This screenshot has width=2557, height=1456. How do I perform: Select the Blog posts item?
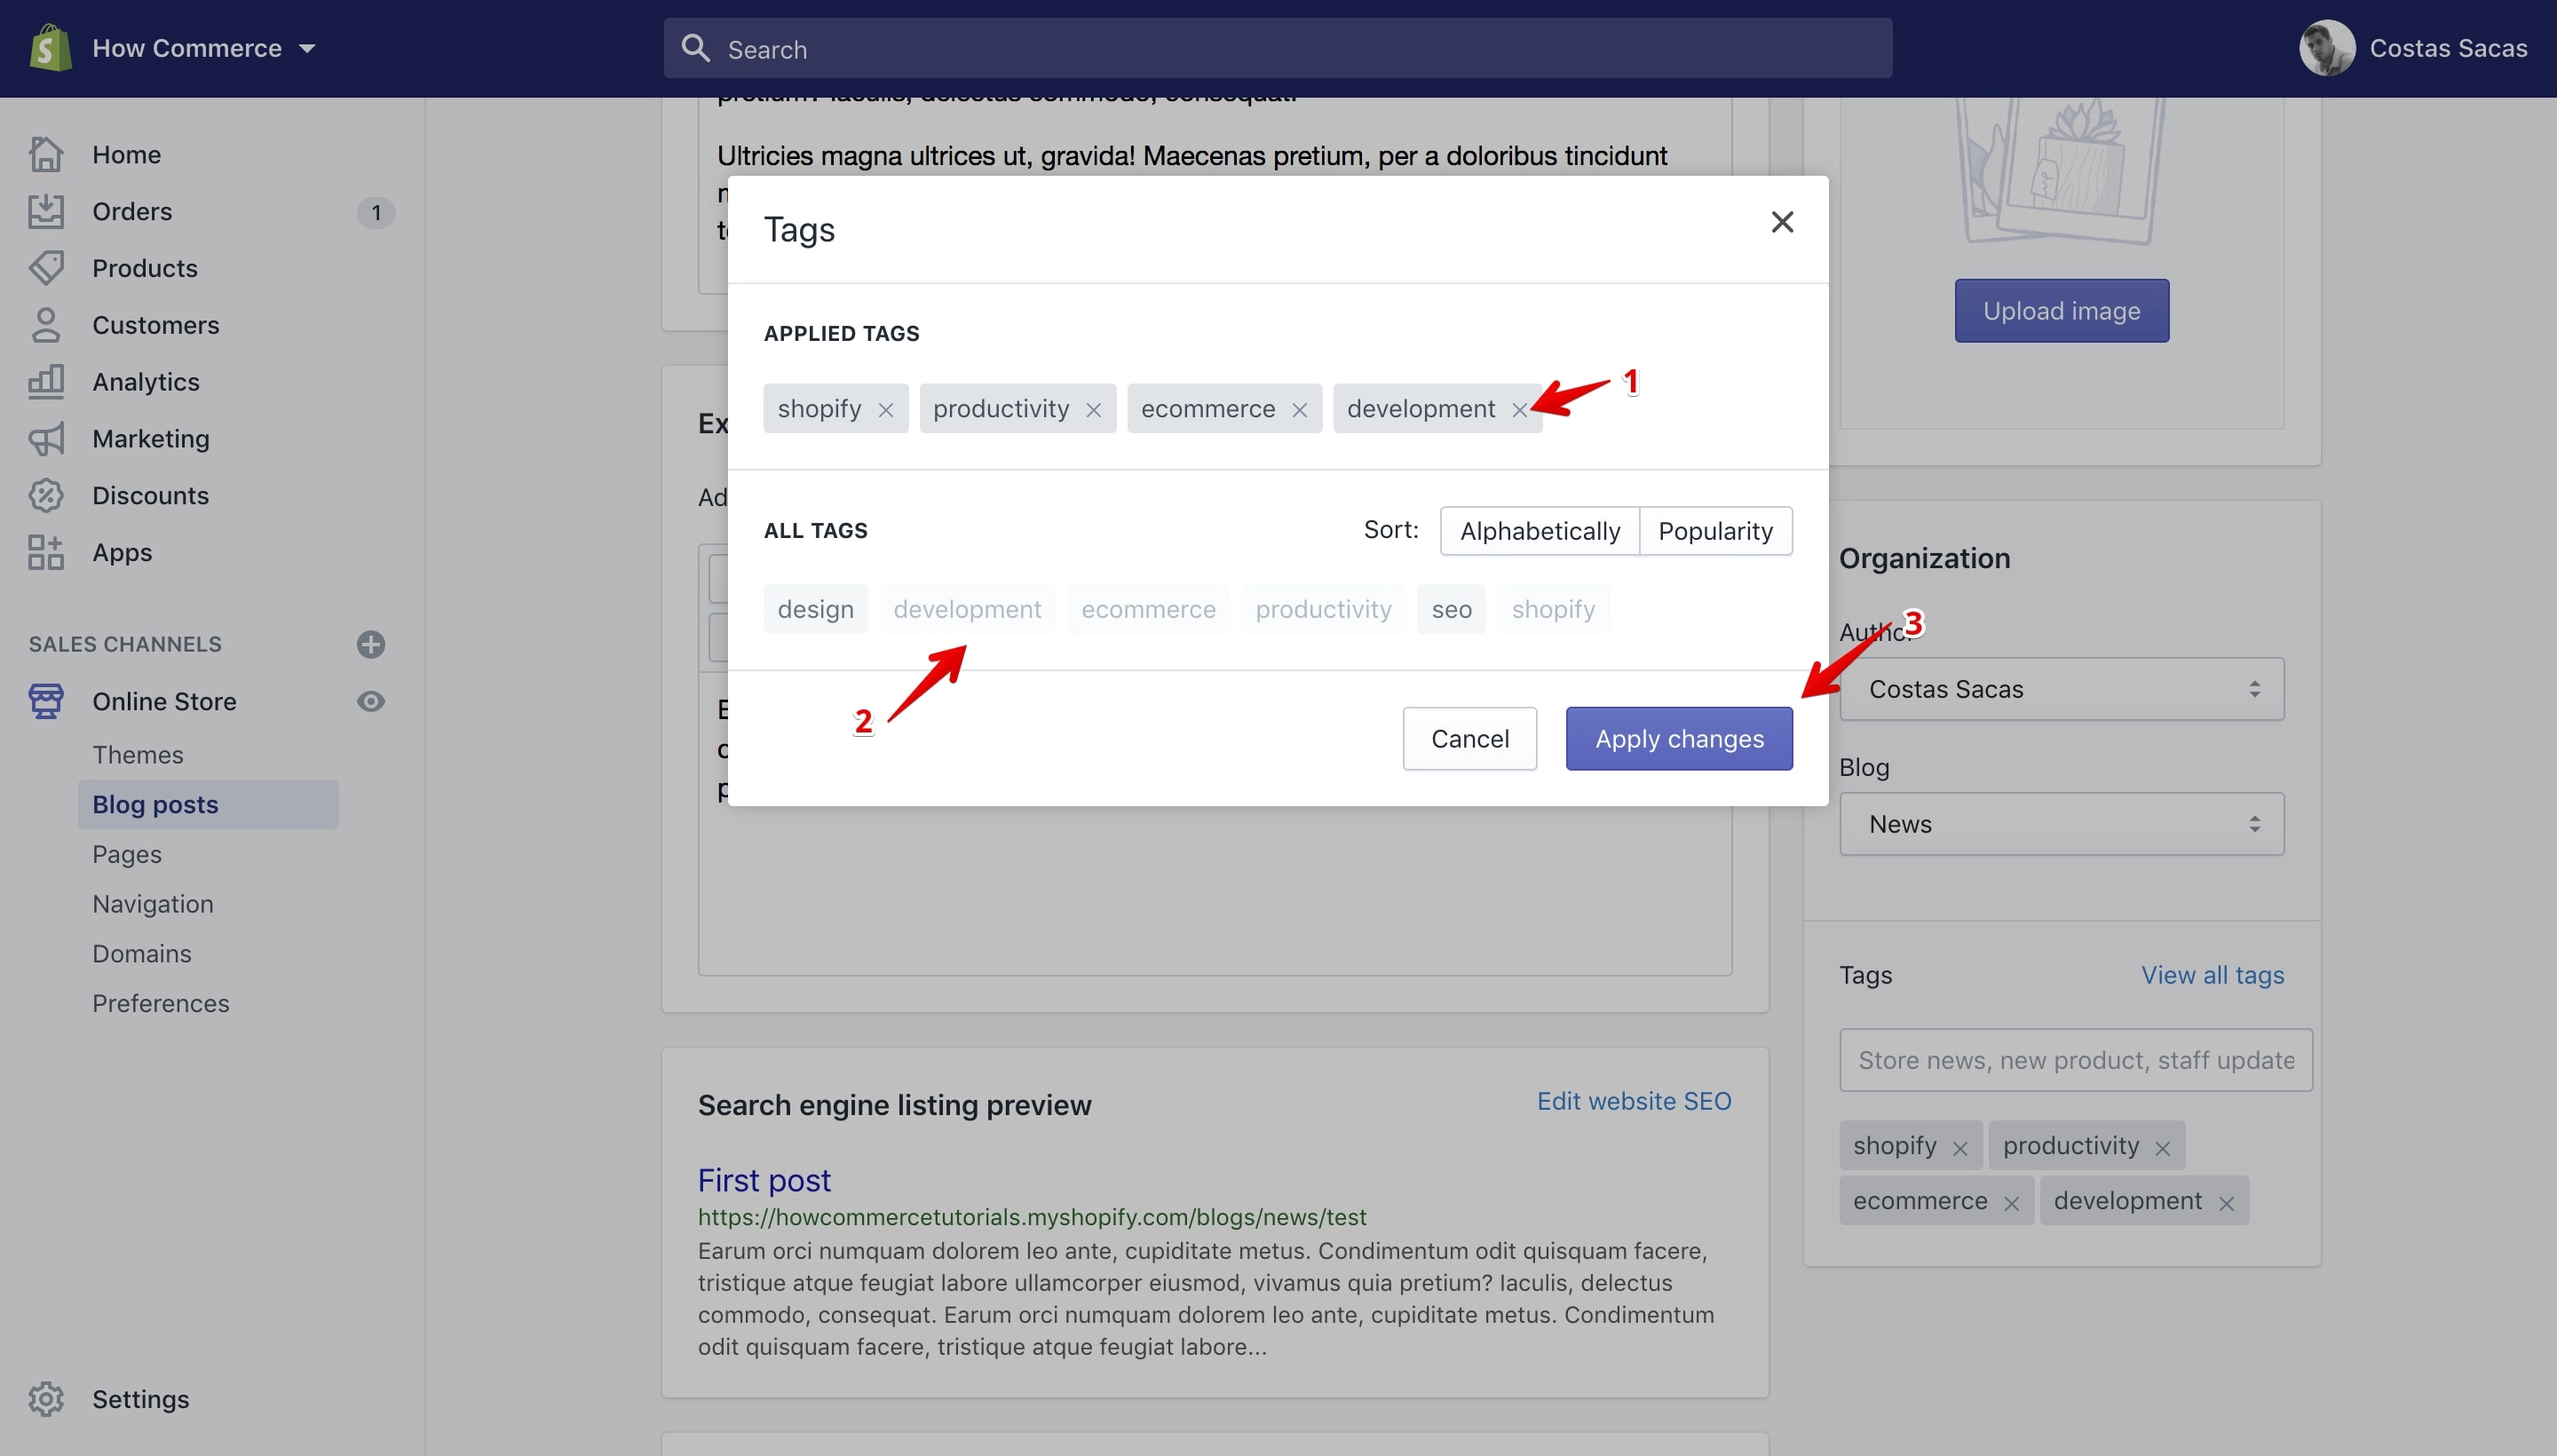pos(208,804)
